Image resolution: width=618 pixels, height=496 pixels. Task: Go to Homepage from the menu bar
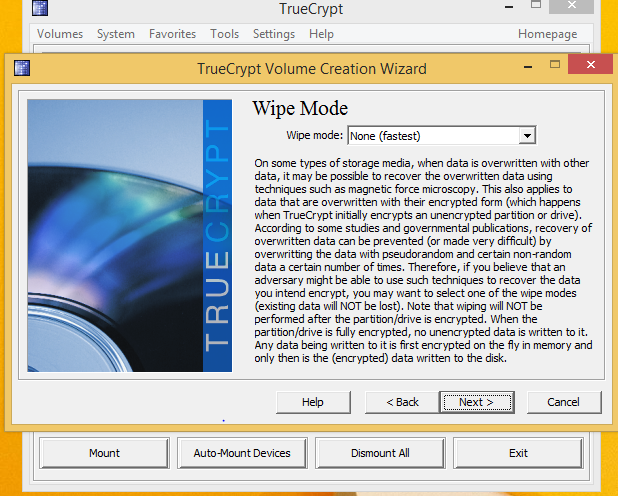(547, 34)
